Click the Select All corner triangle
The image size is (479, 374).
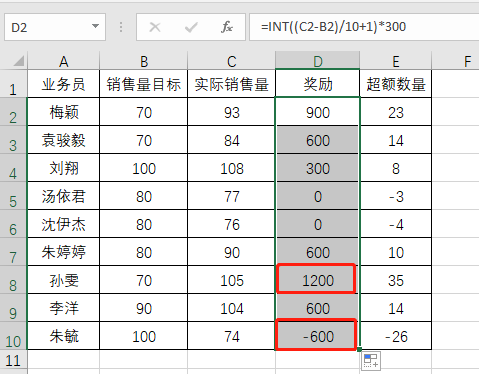coord(18,61)
